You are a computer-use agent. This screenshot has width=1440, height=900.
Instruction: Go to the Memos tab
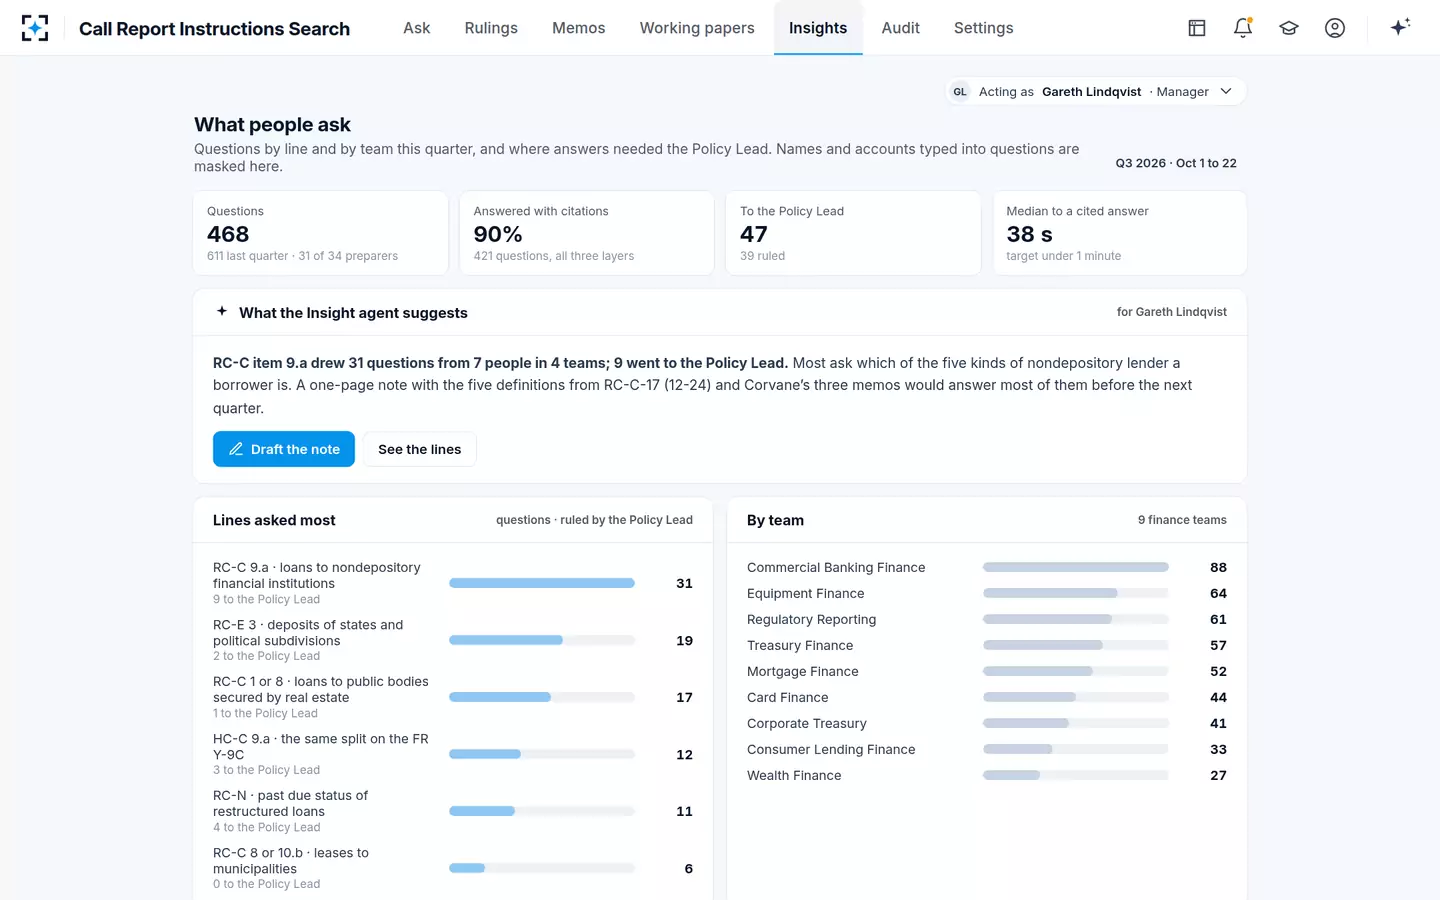[579, 28]
